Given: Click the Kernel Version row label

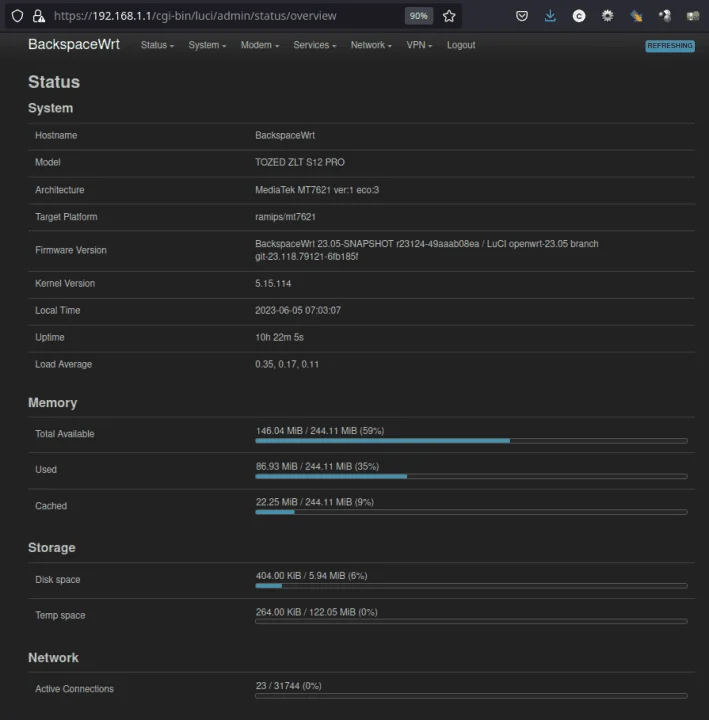Looking at the screenshot, I should coord(65,284).
